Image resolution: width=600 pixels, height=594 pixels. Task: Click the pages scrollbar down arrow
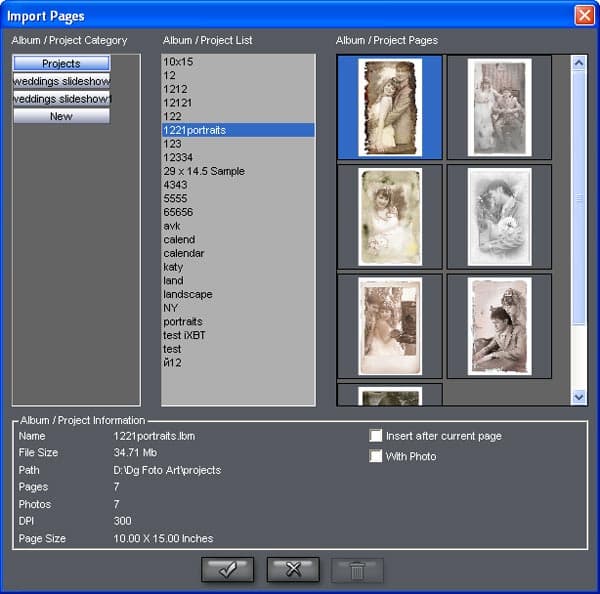tap(579, 397)
